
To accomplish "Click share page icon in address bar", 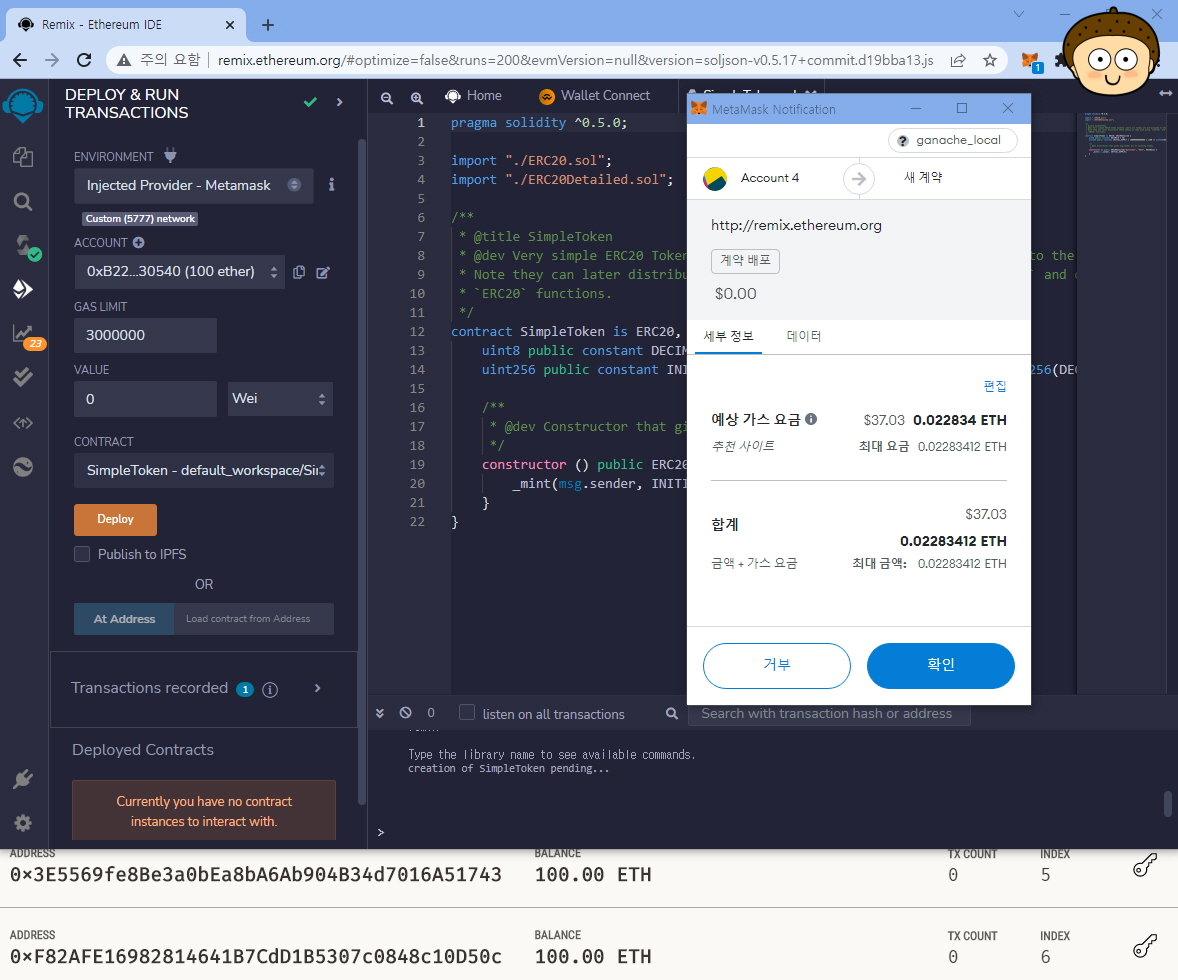I will coord(958,60).
